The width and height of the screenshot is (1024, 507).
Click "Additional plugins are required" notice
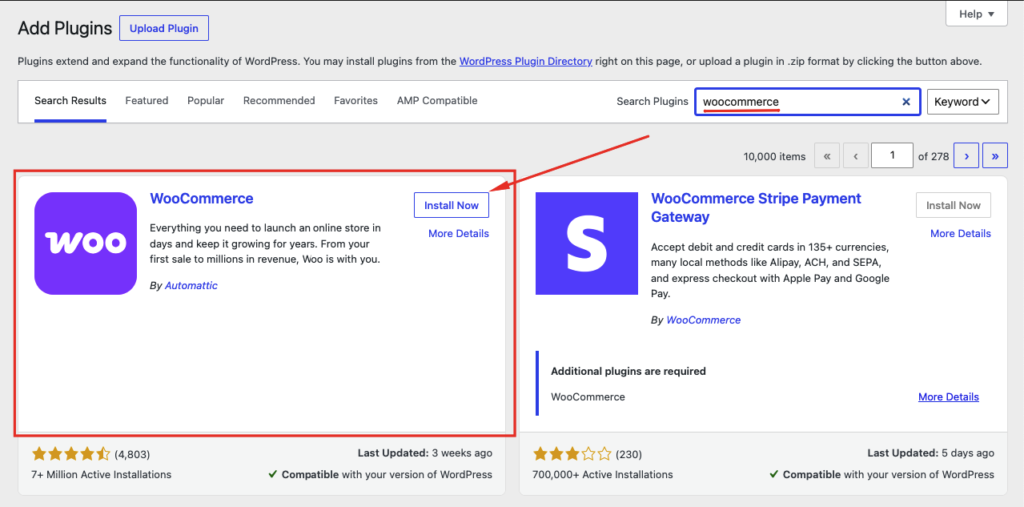[x=628, y=371]
